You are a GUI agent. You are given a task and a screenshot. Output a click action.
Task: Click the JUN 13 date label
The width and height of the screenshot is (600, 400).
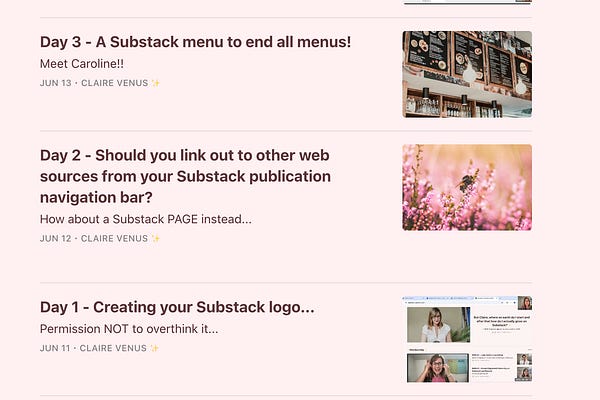tap(55, 83)
